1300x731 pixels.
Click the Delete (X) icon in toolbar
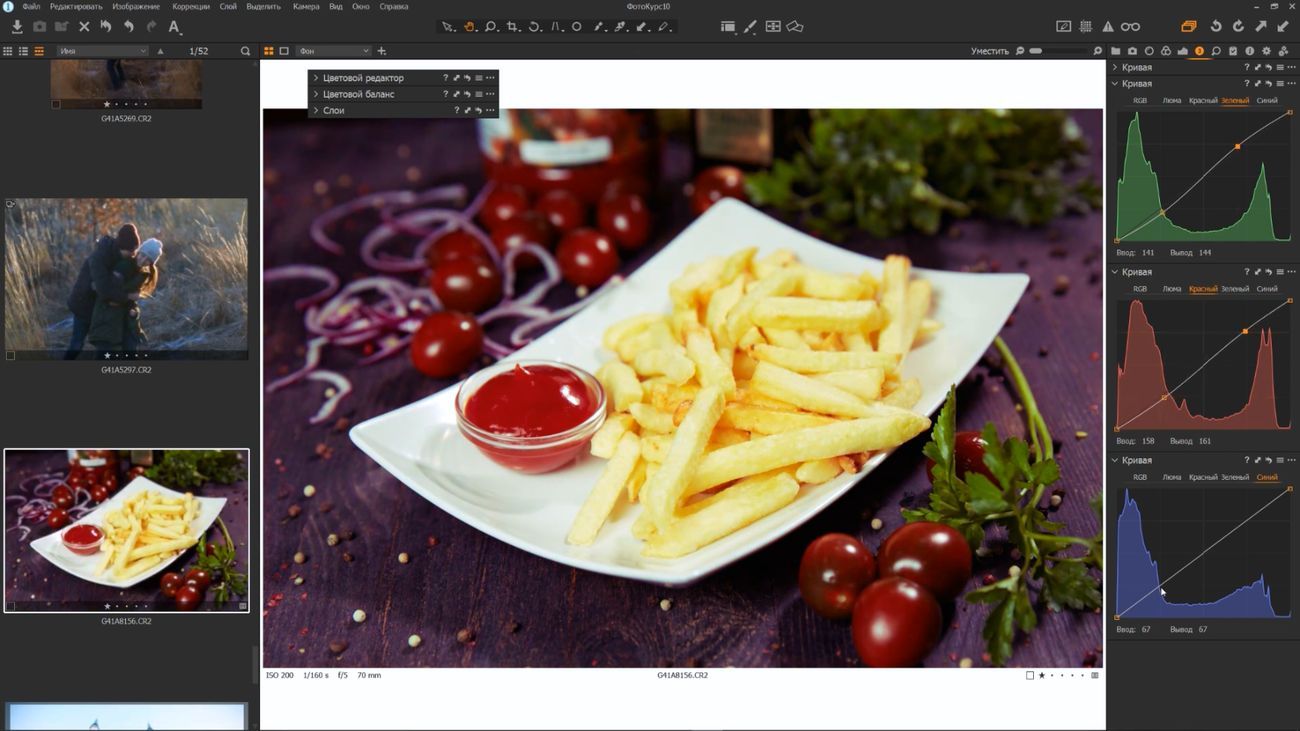click(x=84, y=27)
